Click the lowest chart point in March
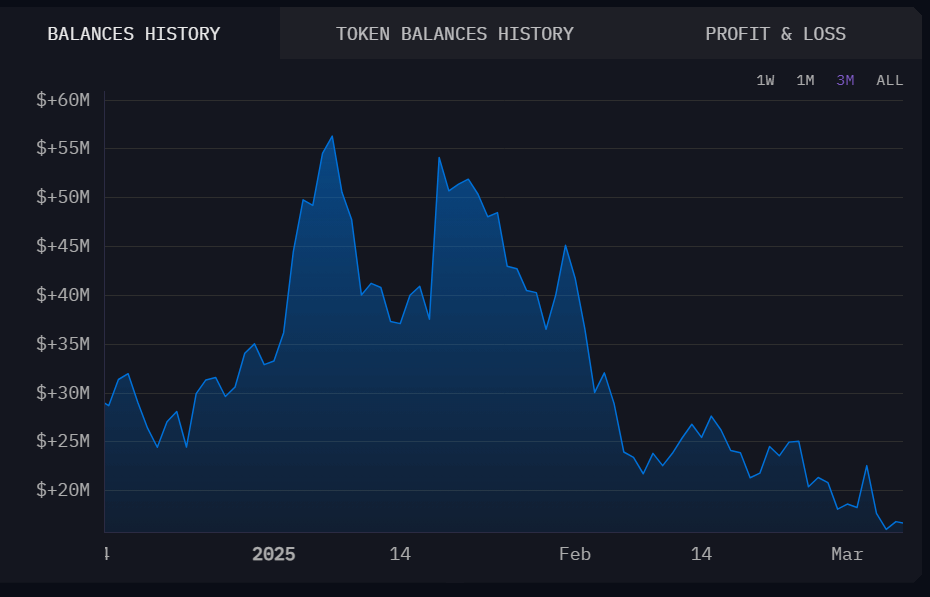 pos(886,529)
